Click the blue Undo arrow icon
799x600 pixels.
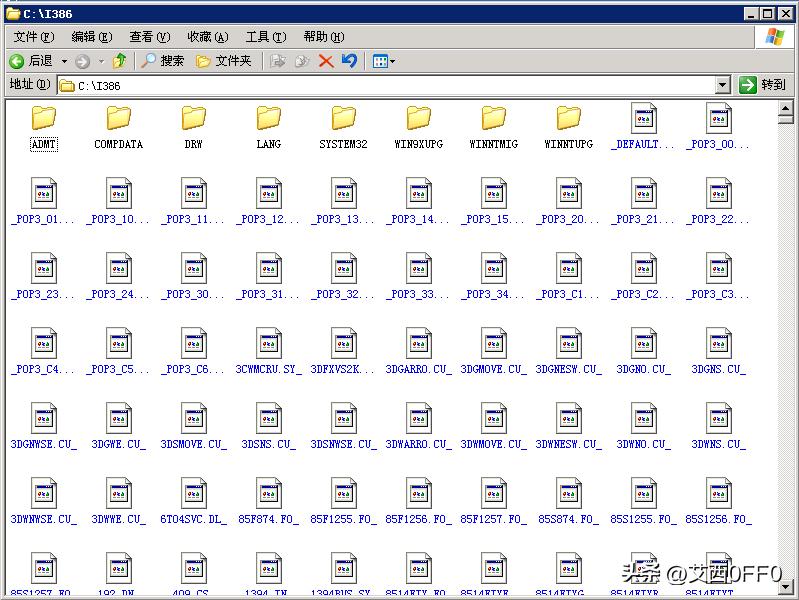[350, 61]
